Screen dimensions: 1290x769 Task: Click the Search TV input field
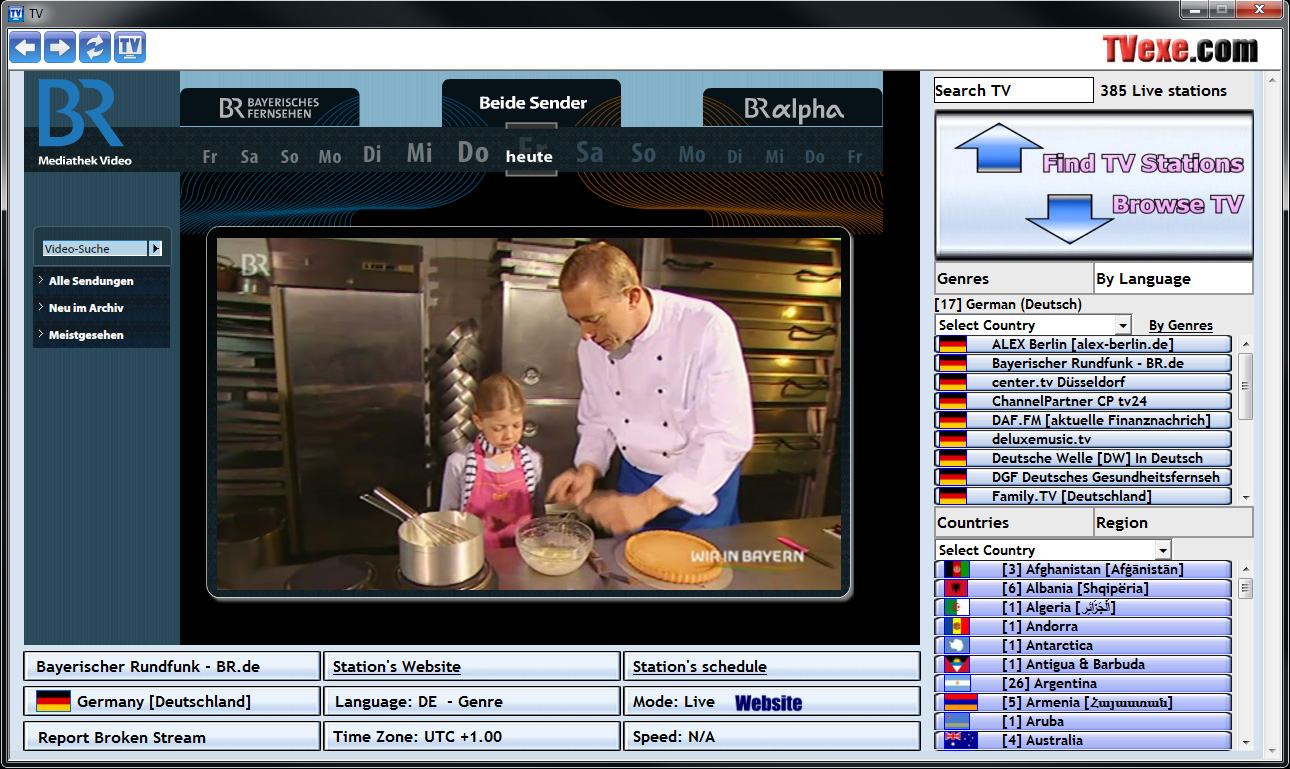click(1013, 90)
